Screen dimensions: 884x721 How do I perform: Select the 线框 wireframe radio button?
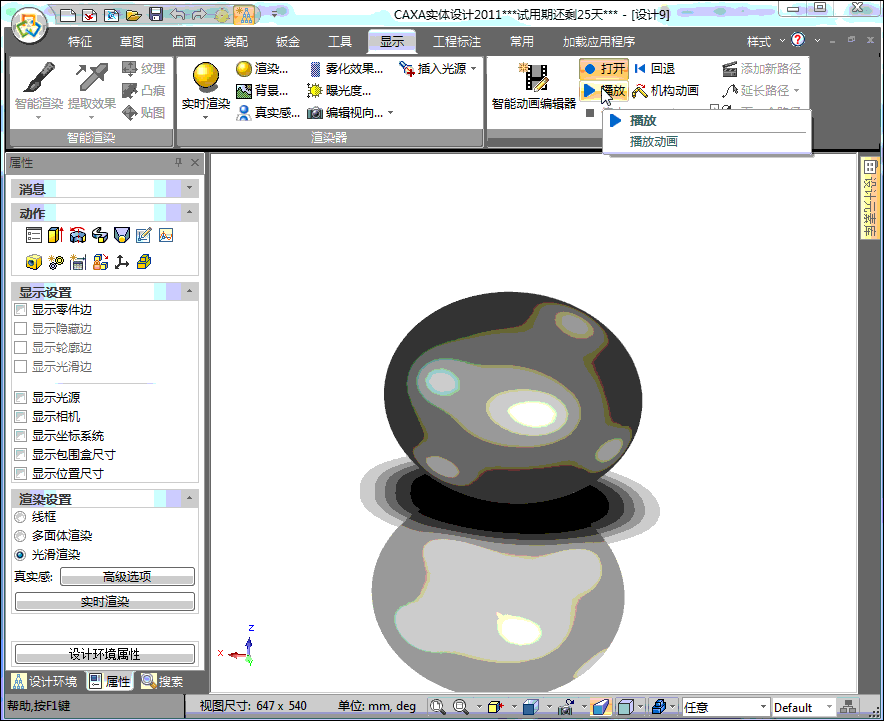(21, 517)
